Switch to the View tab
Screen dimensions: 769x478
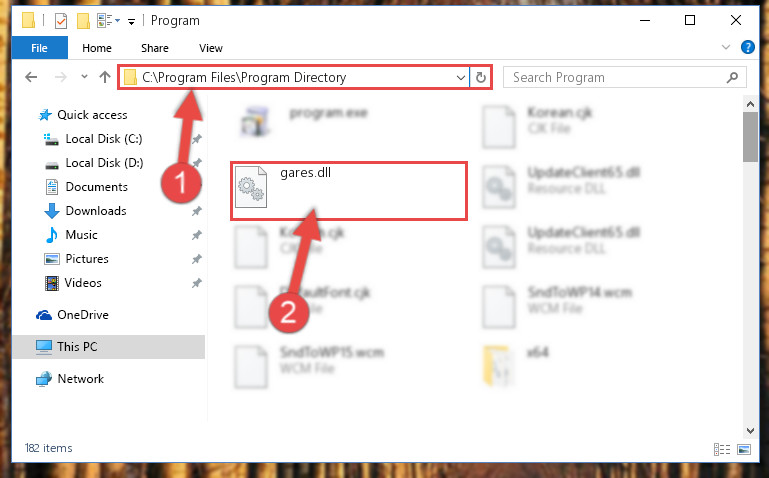(210, 48)
